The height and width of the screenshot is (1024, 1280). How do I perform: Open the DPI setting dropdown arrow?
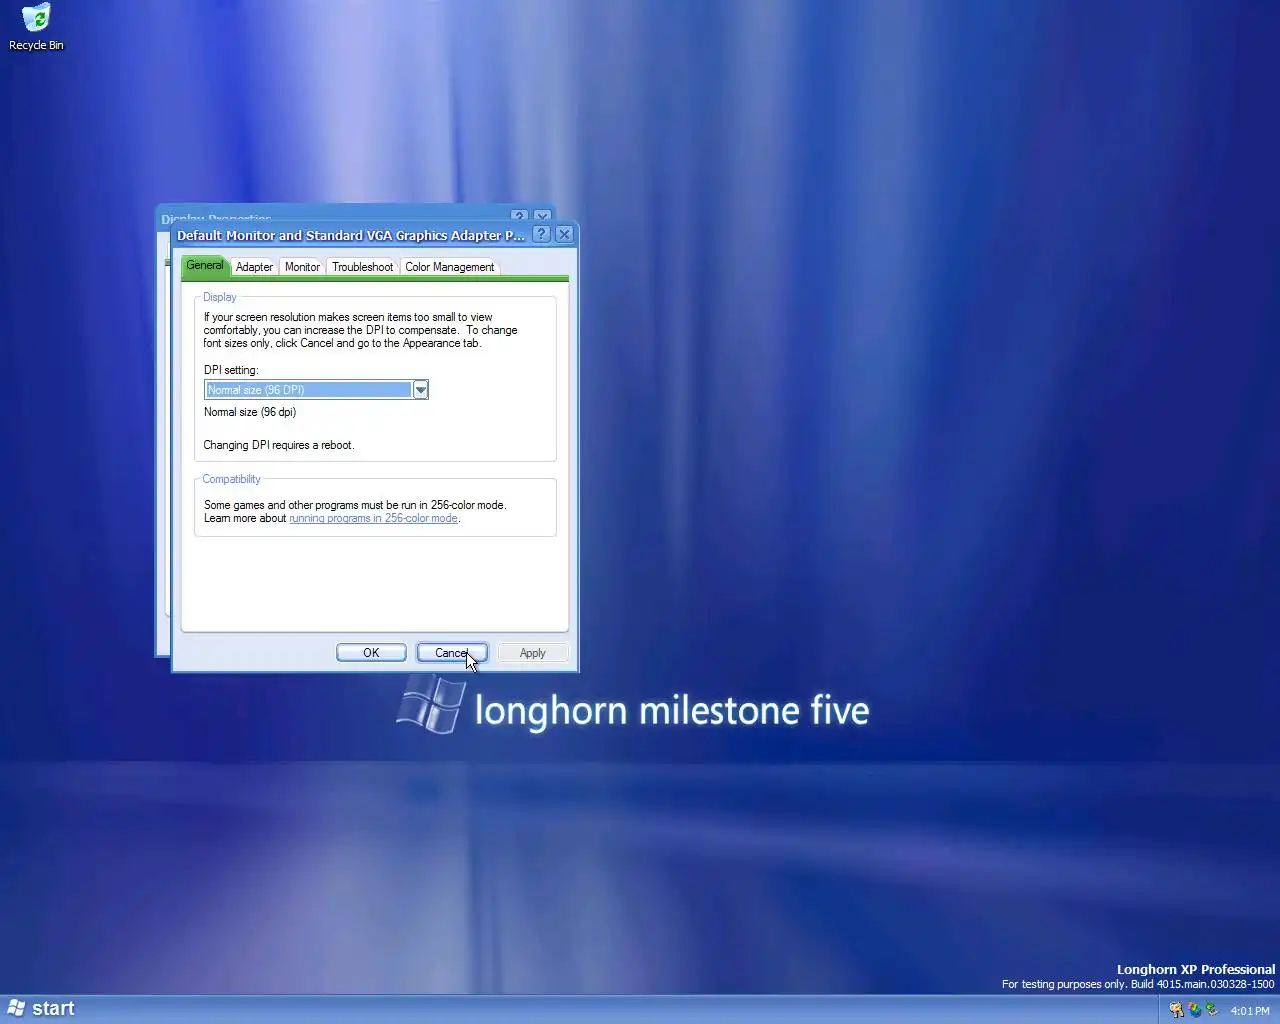click(420, 390)
